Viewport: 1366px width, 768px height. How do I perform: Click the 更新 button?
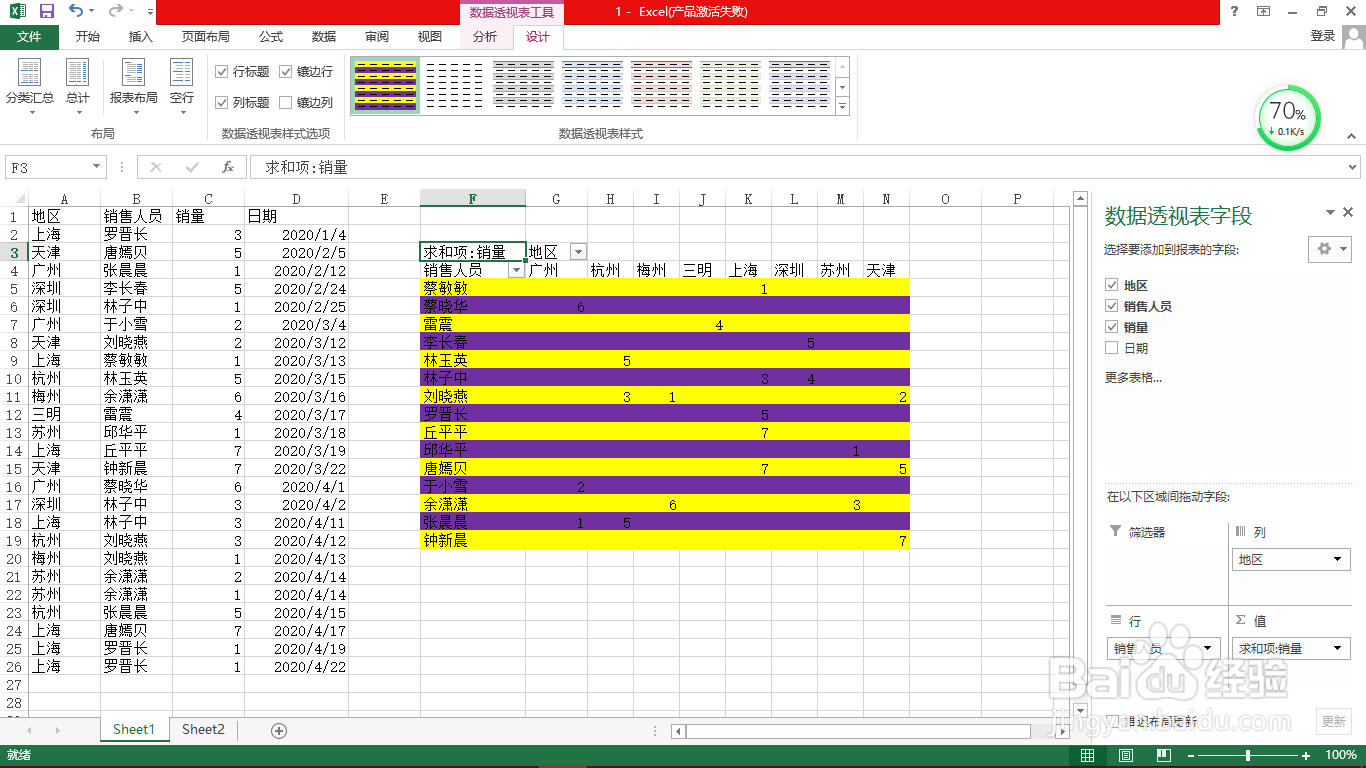tap(1334, 721)
